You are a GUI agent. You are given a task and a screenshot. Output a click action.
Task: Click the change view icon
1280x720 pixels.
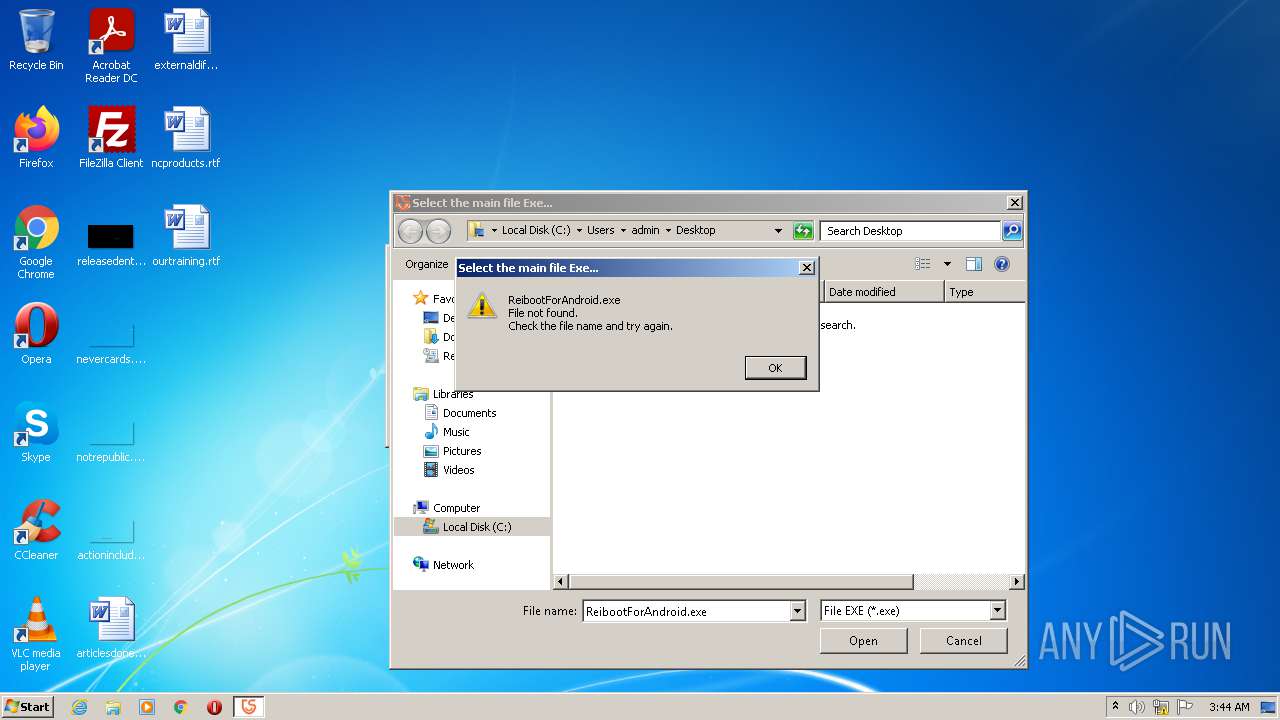pyautogui.click(x=923, y=264)
